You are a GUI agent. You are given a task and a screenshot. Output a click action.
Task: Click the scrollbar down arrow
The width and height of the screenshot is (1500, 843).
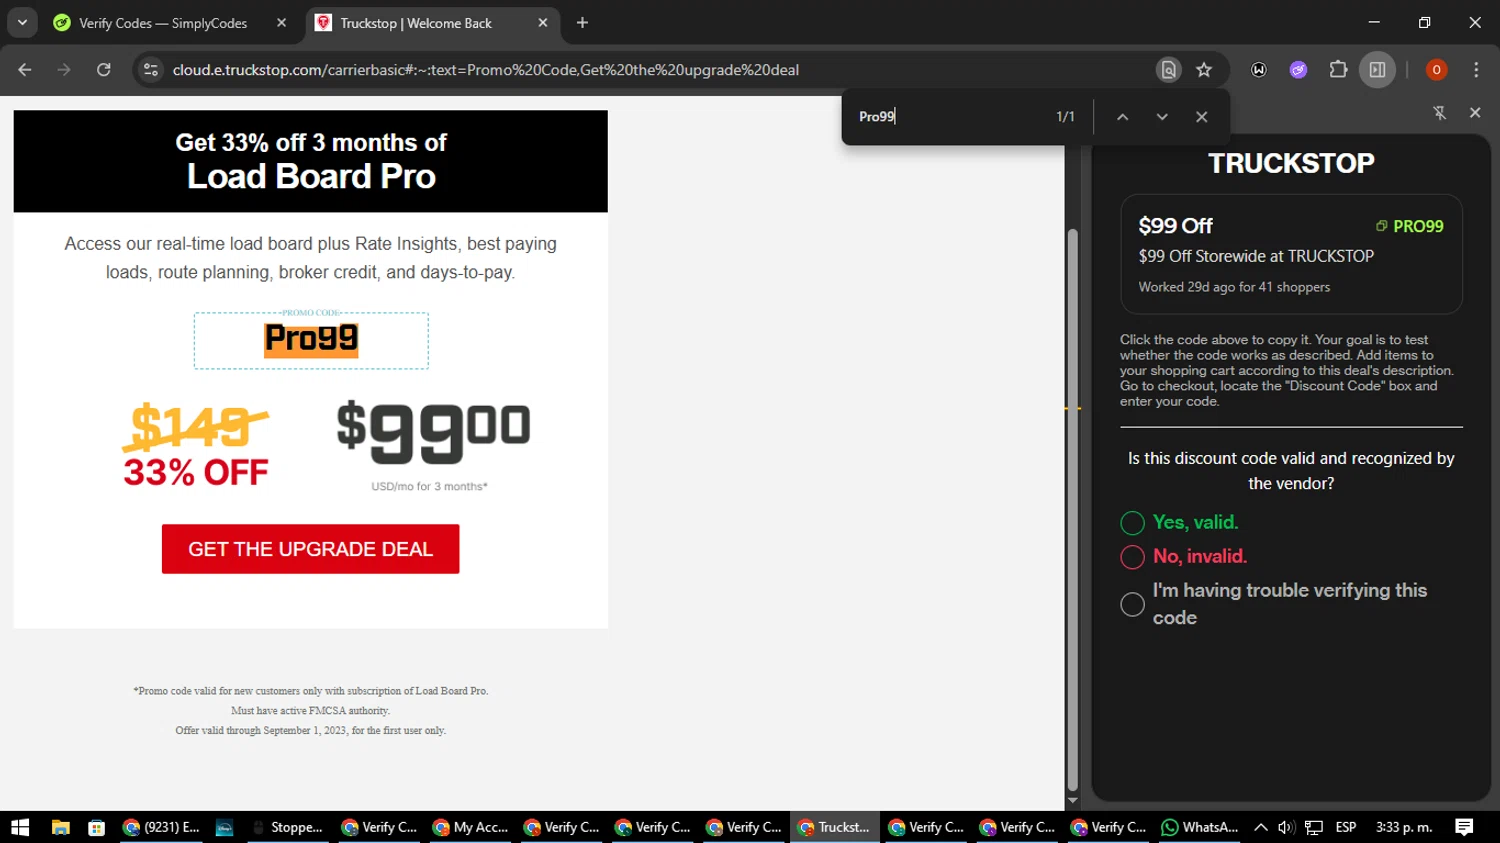pyautogui.click(x=1072, y=801)
